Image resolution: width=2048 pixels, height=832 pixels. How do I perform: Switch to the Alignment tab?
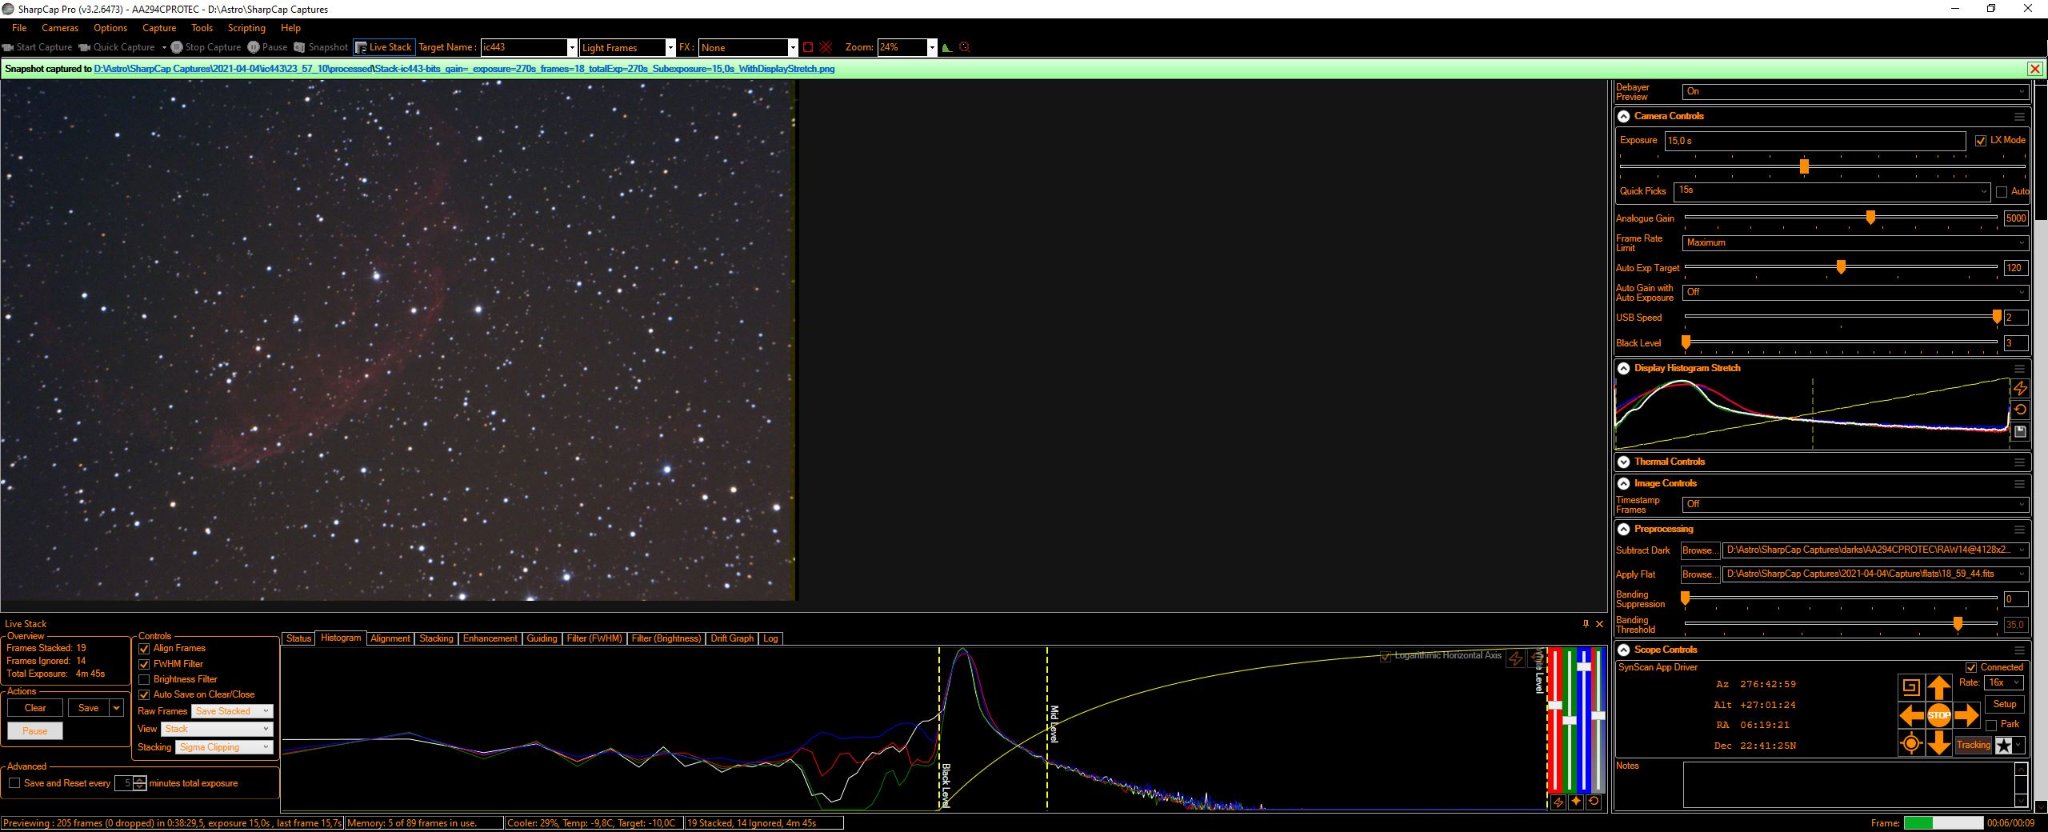[x=390, y=638]
